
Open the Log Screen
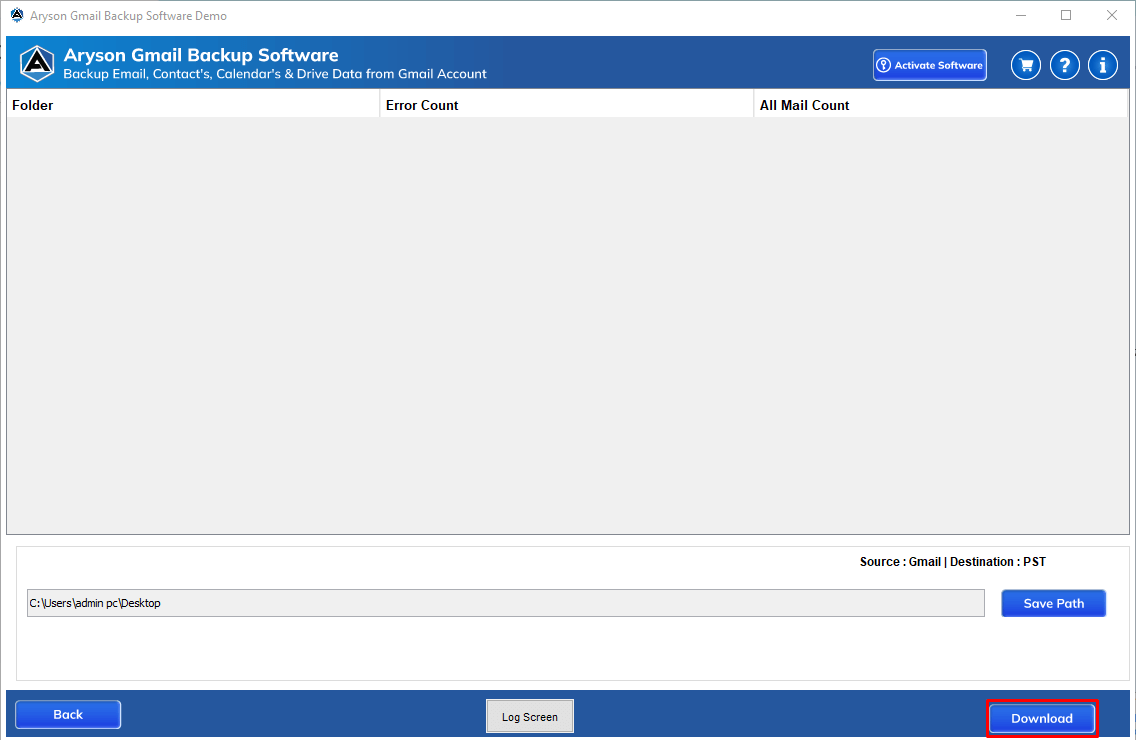[530, 717]
